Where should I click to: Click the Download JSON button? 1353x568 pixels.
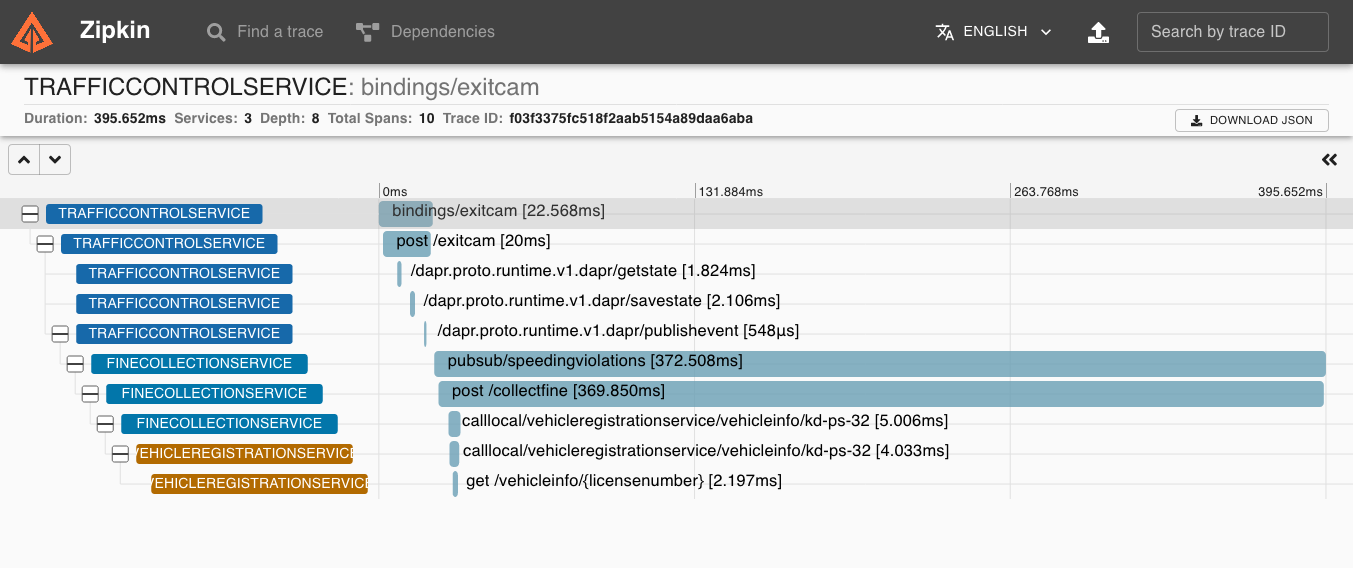point(1251,121)
